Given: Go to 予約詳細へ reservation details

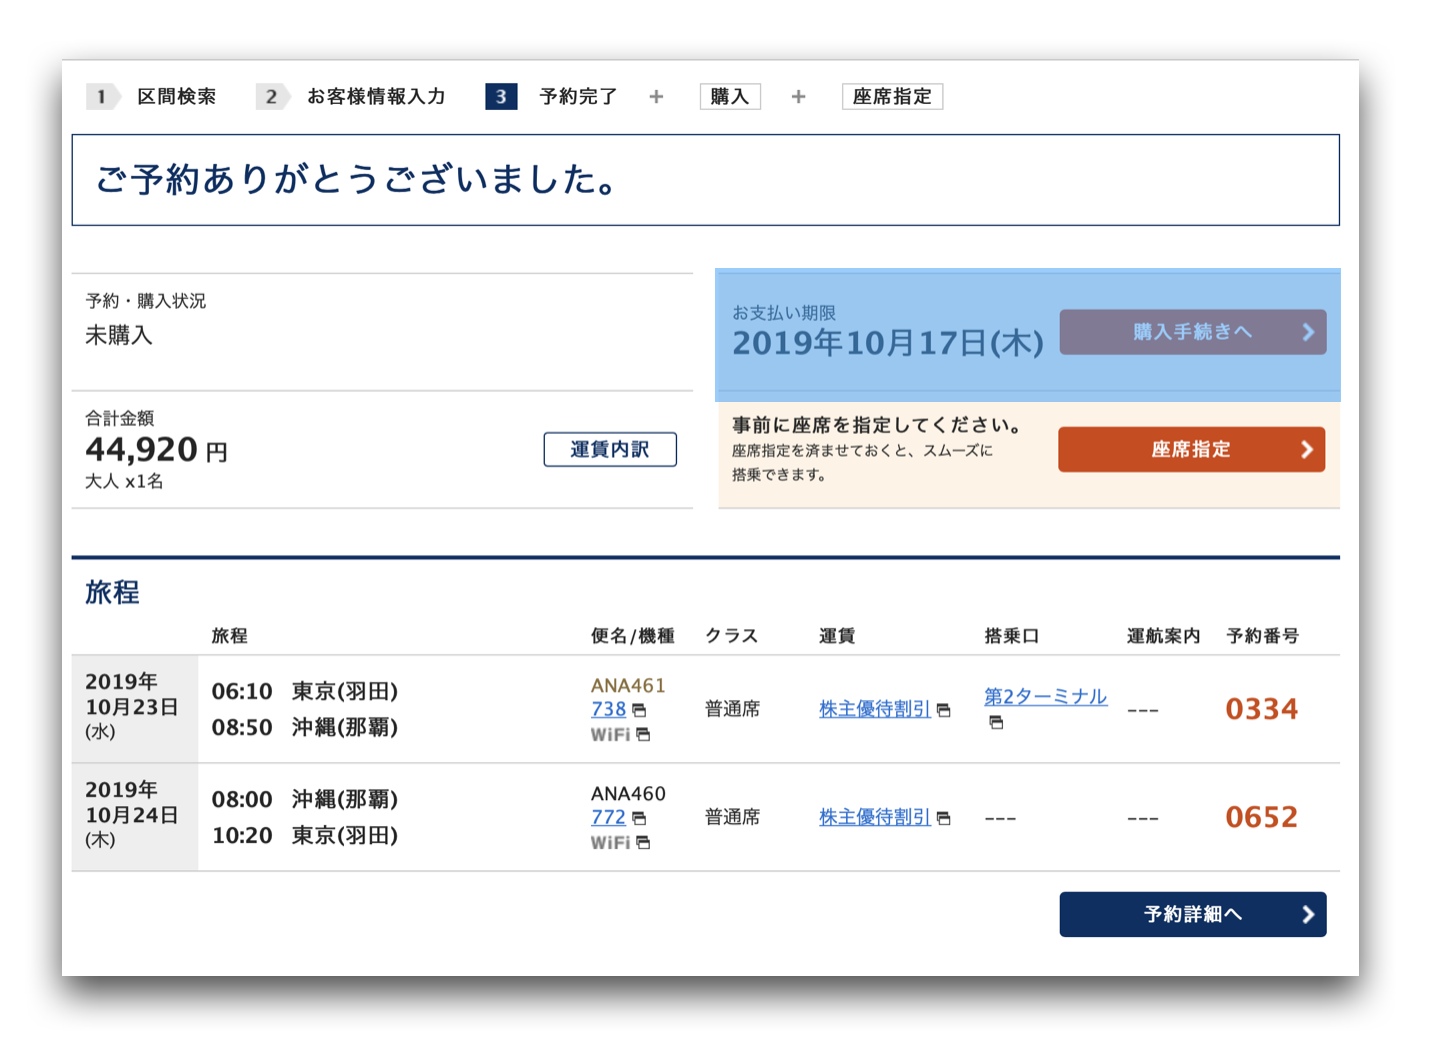Looking at the screenshot, I should tap(1192, 914).
